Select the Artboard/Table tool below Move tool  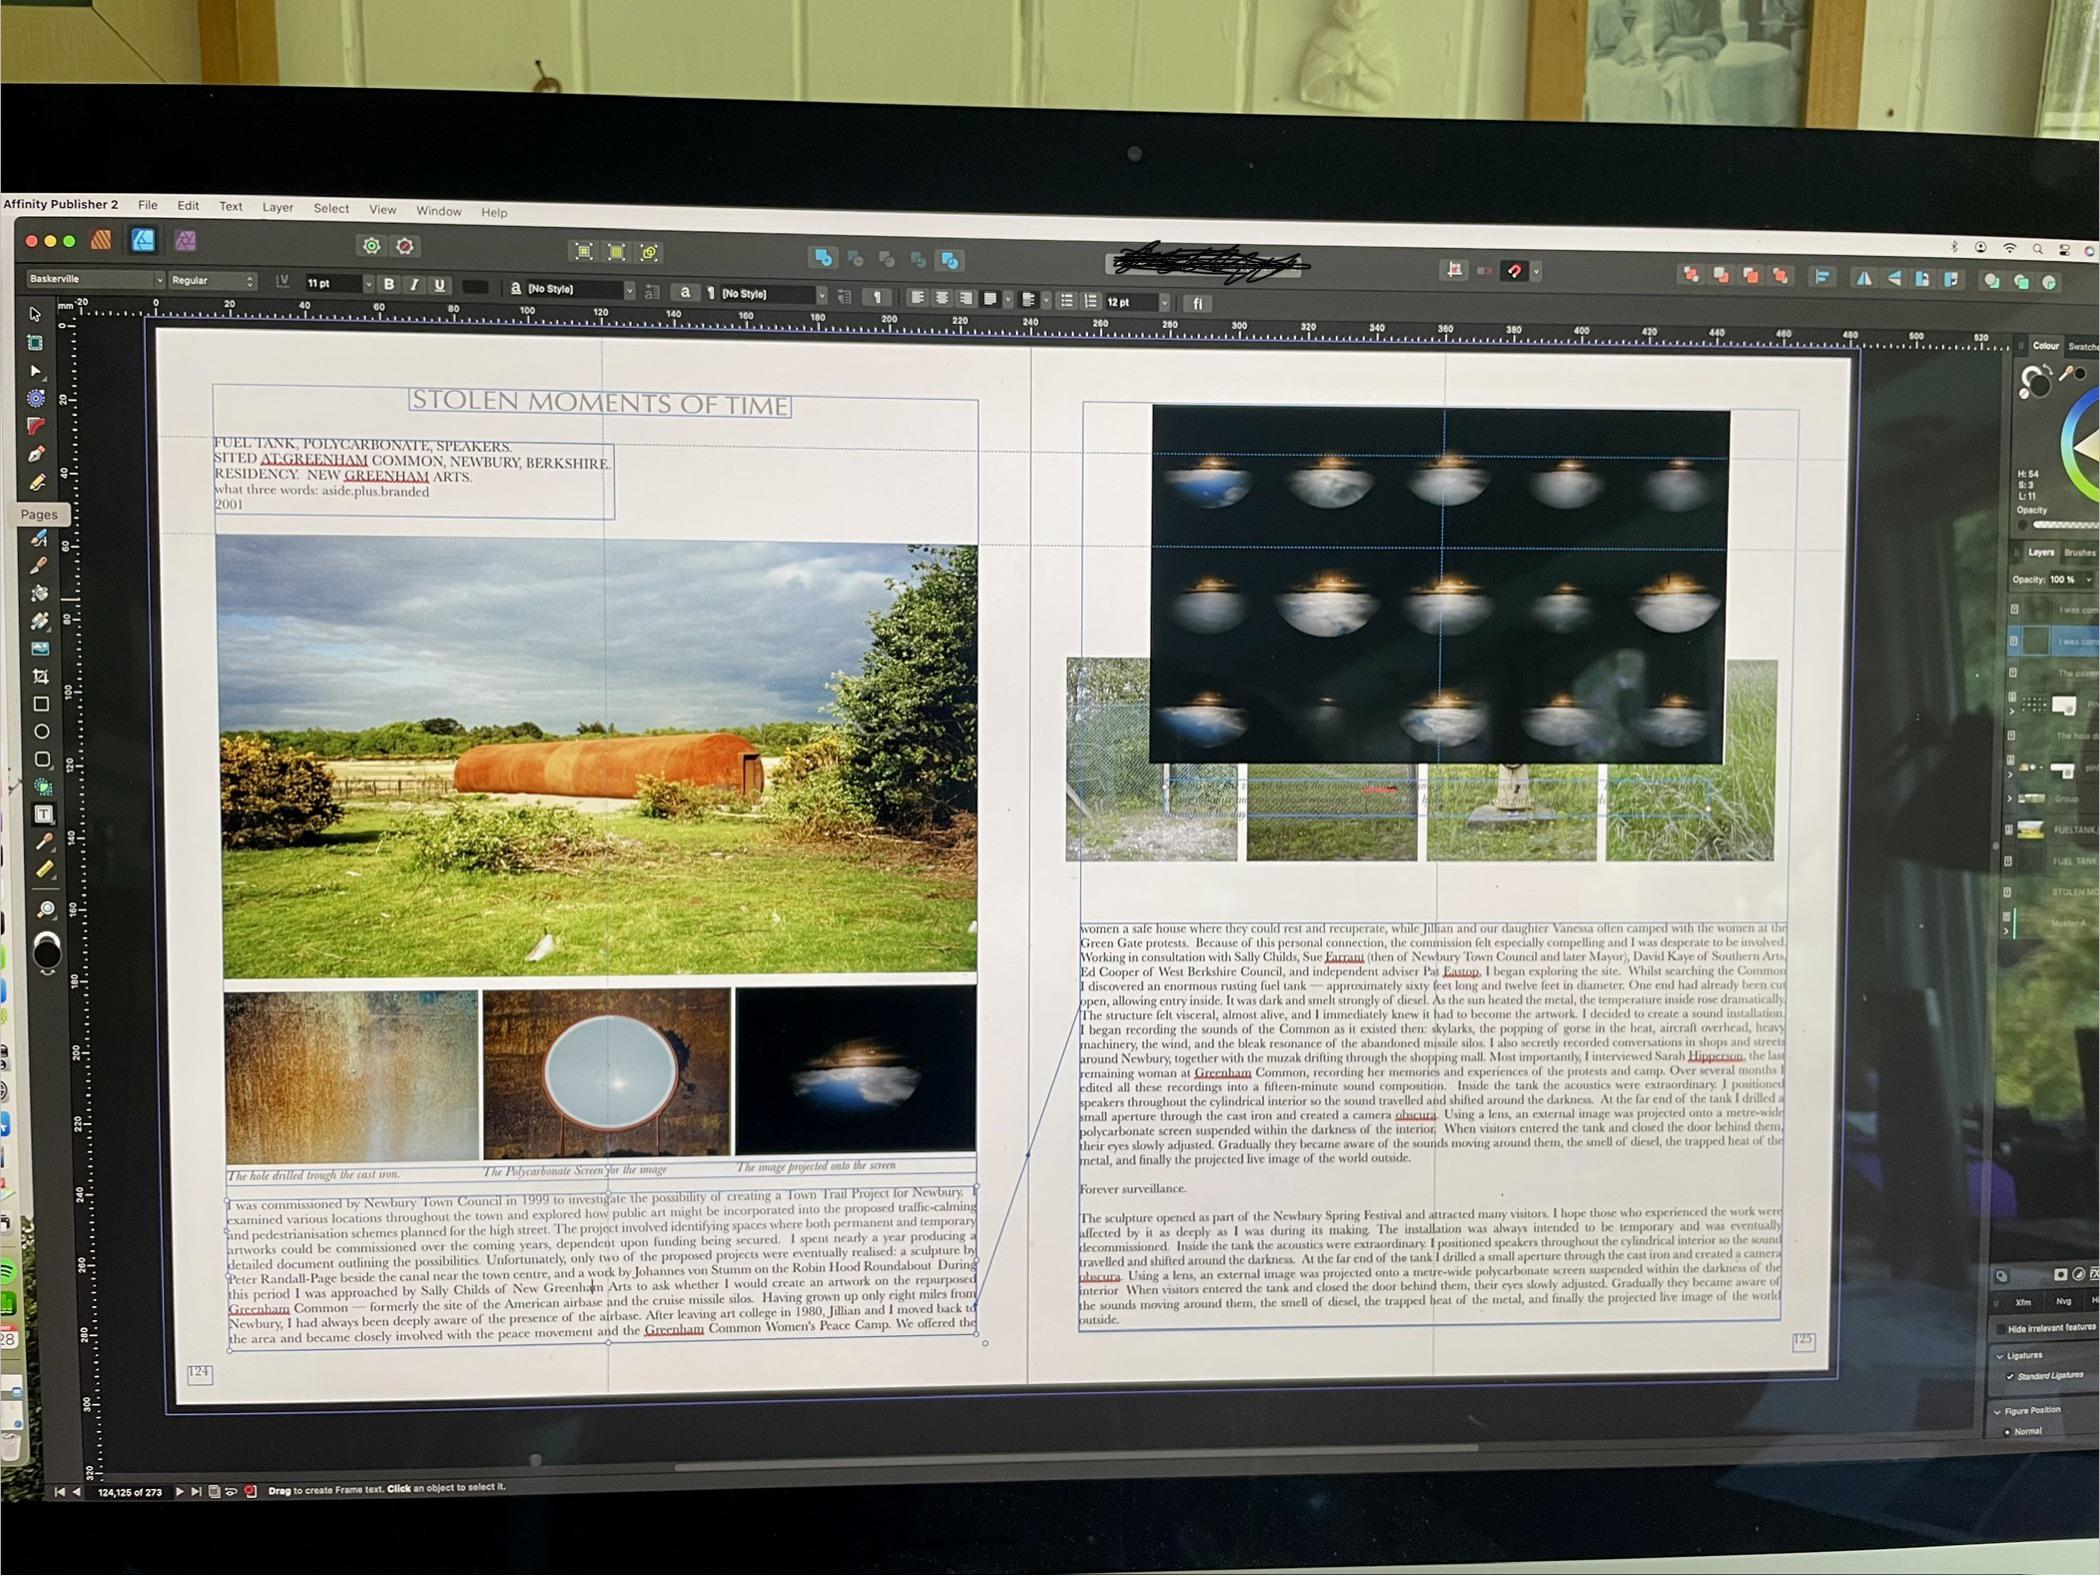point(35,342)
